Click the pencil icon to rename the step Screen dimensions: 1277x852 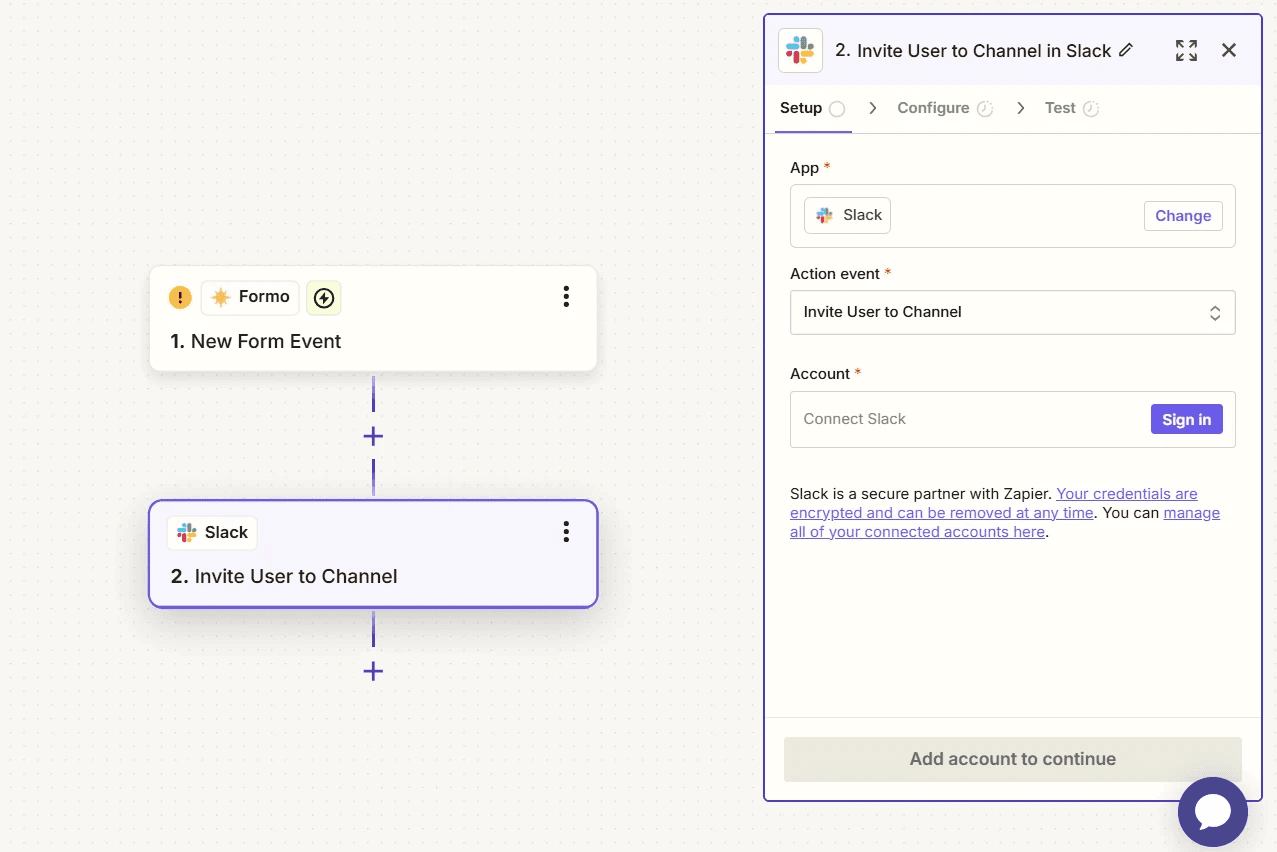(1126, 50)
